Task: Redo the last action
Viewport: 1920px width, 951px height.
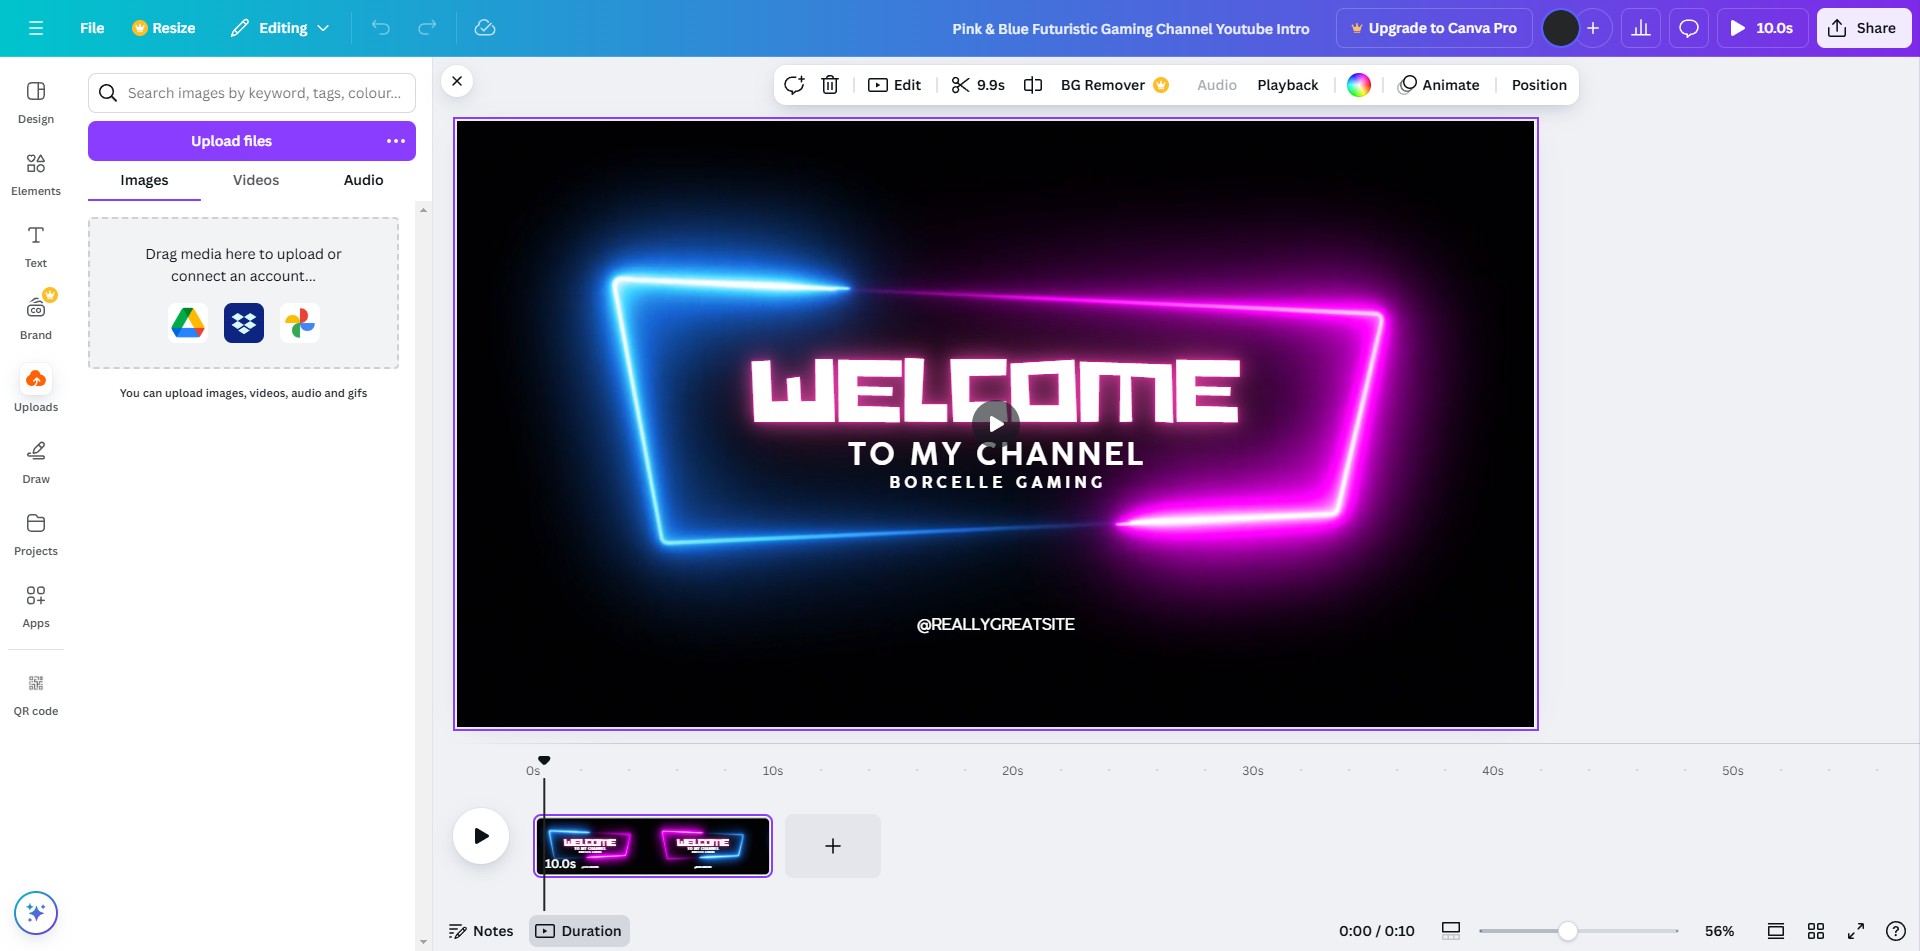Action: (427, 28)
